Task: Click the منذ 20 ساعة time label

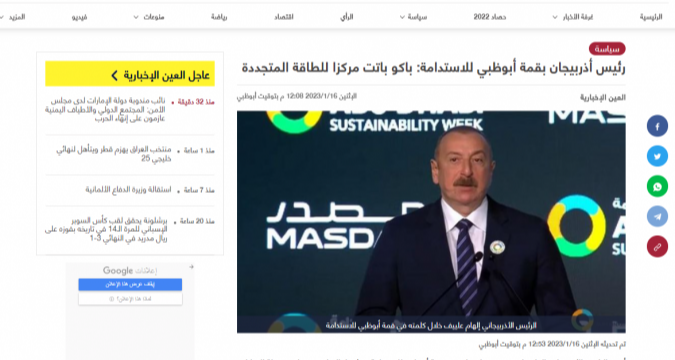Action: click(x=197, y=221)
